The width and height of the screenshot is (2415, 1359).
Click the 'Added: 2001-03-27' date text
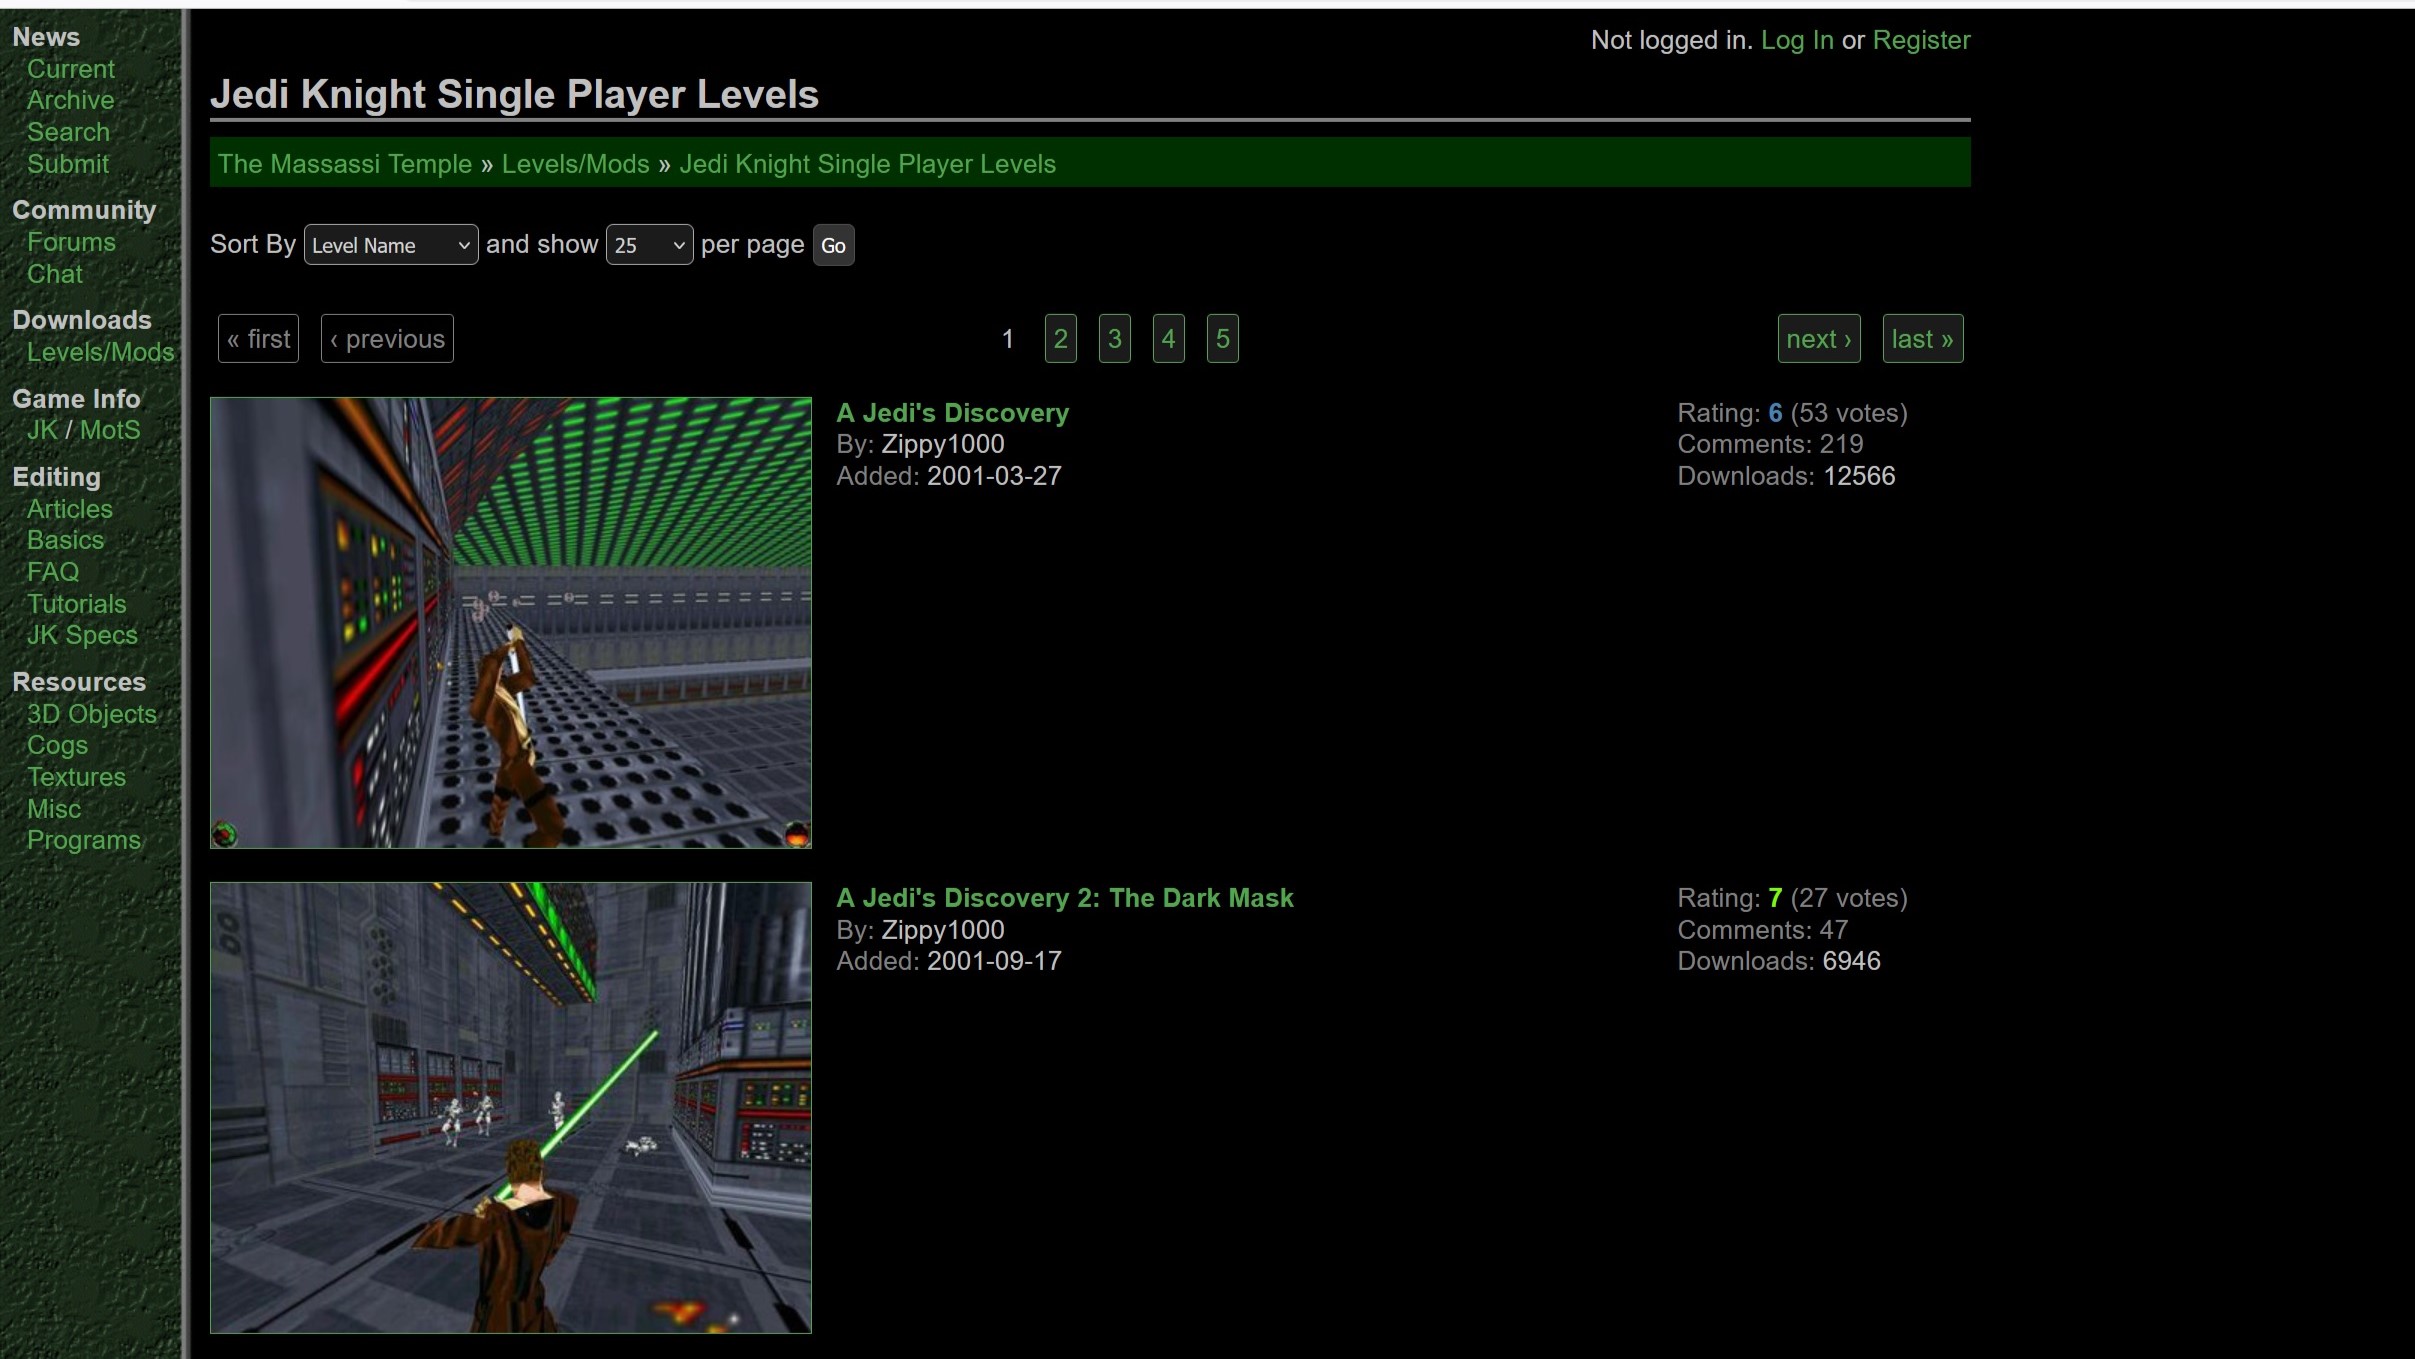(x=949, y=476)
